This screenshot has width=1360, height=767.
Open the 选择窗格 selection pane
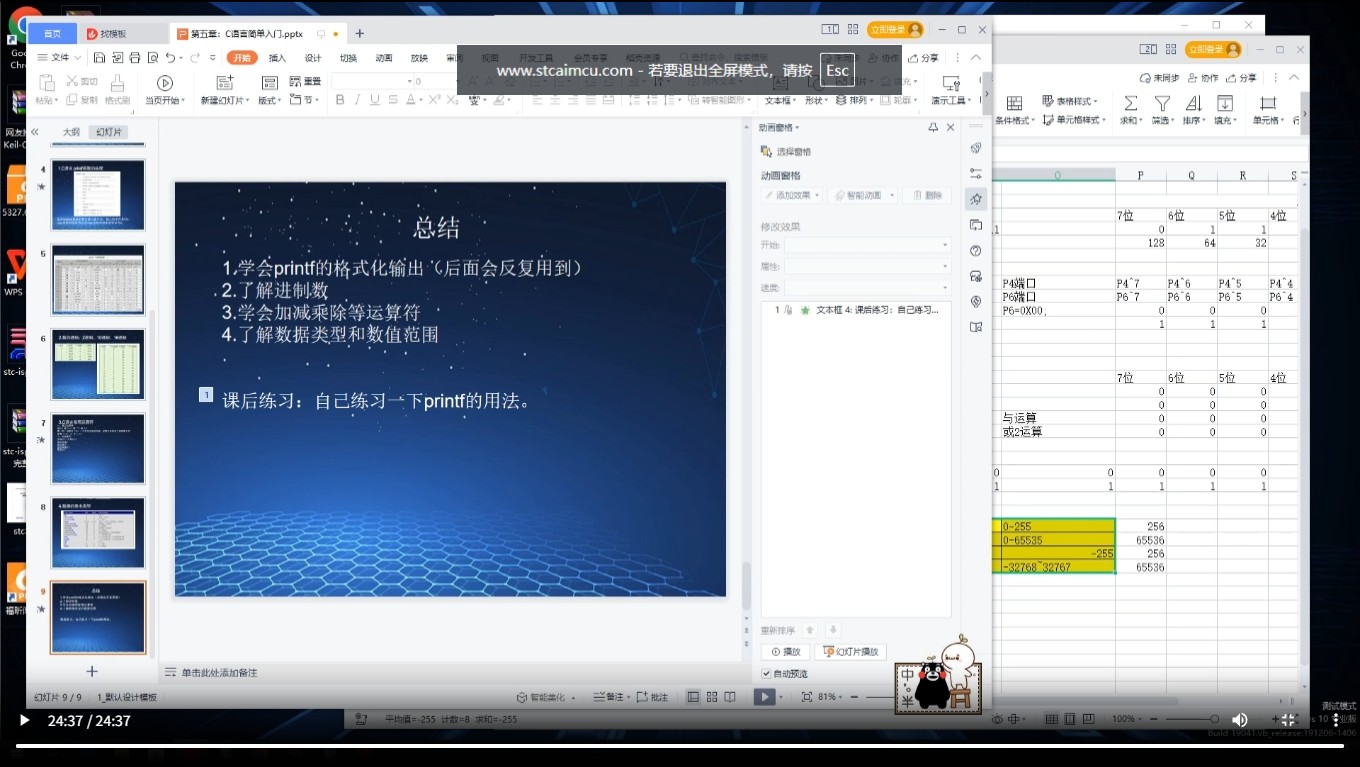click(x=786, y=152)
